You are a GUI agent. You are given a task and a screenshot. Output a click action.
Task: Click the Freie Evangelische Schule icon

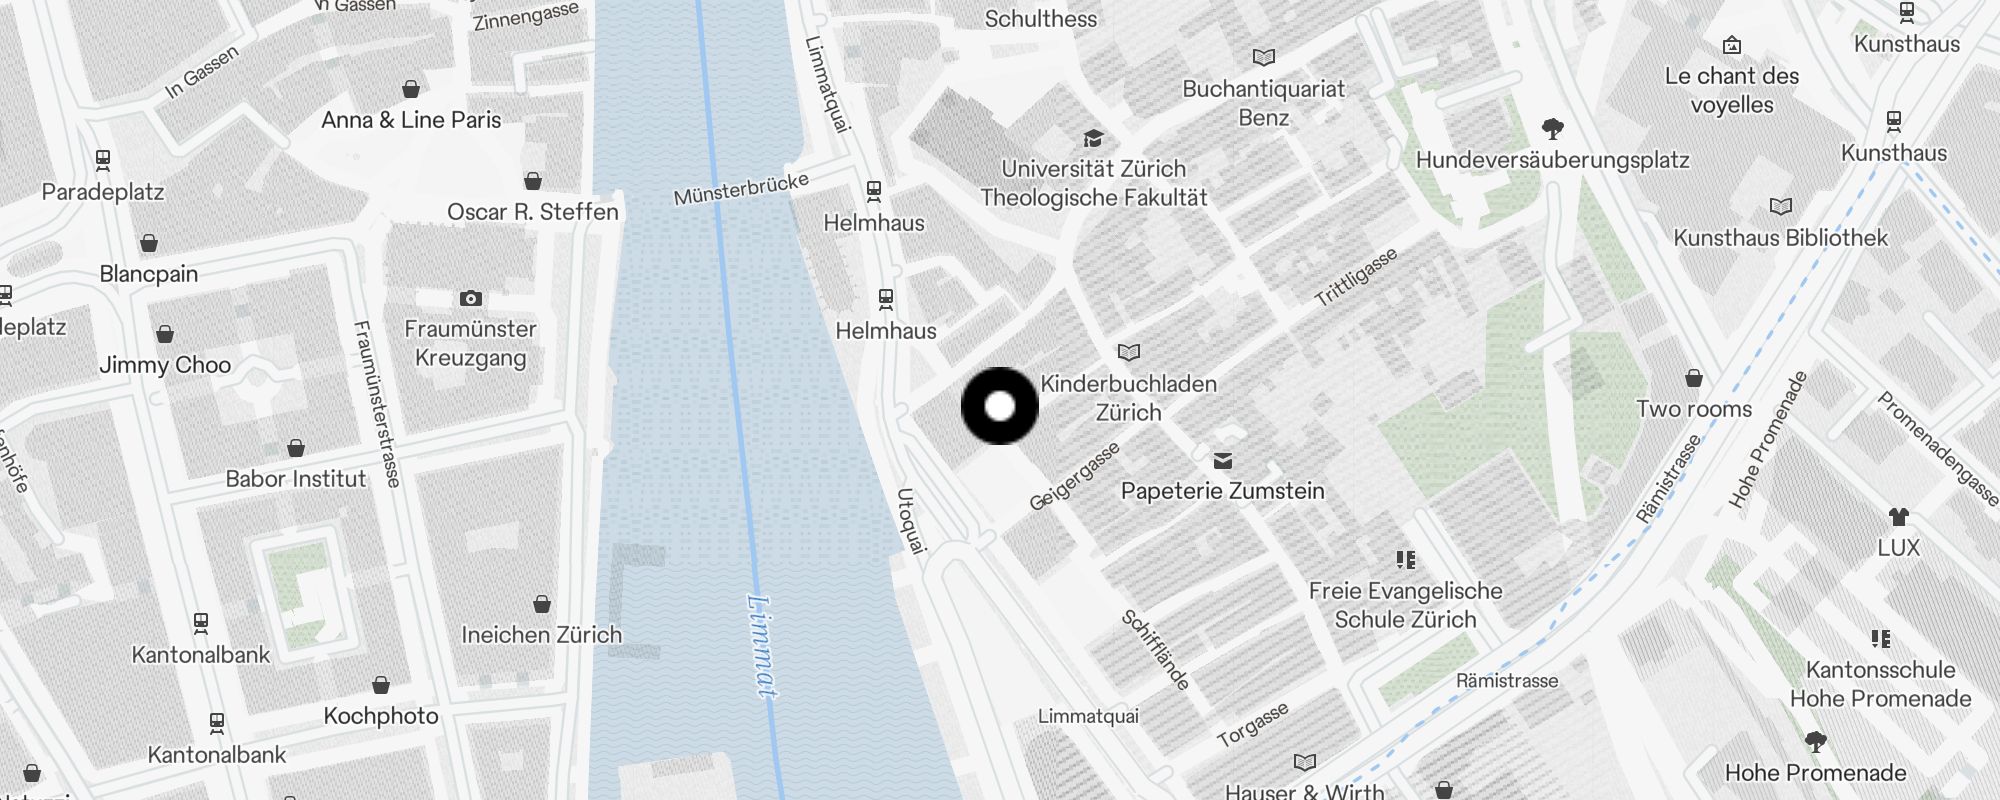tap(1406, 560)
